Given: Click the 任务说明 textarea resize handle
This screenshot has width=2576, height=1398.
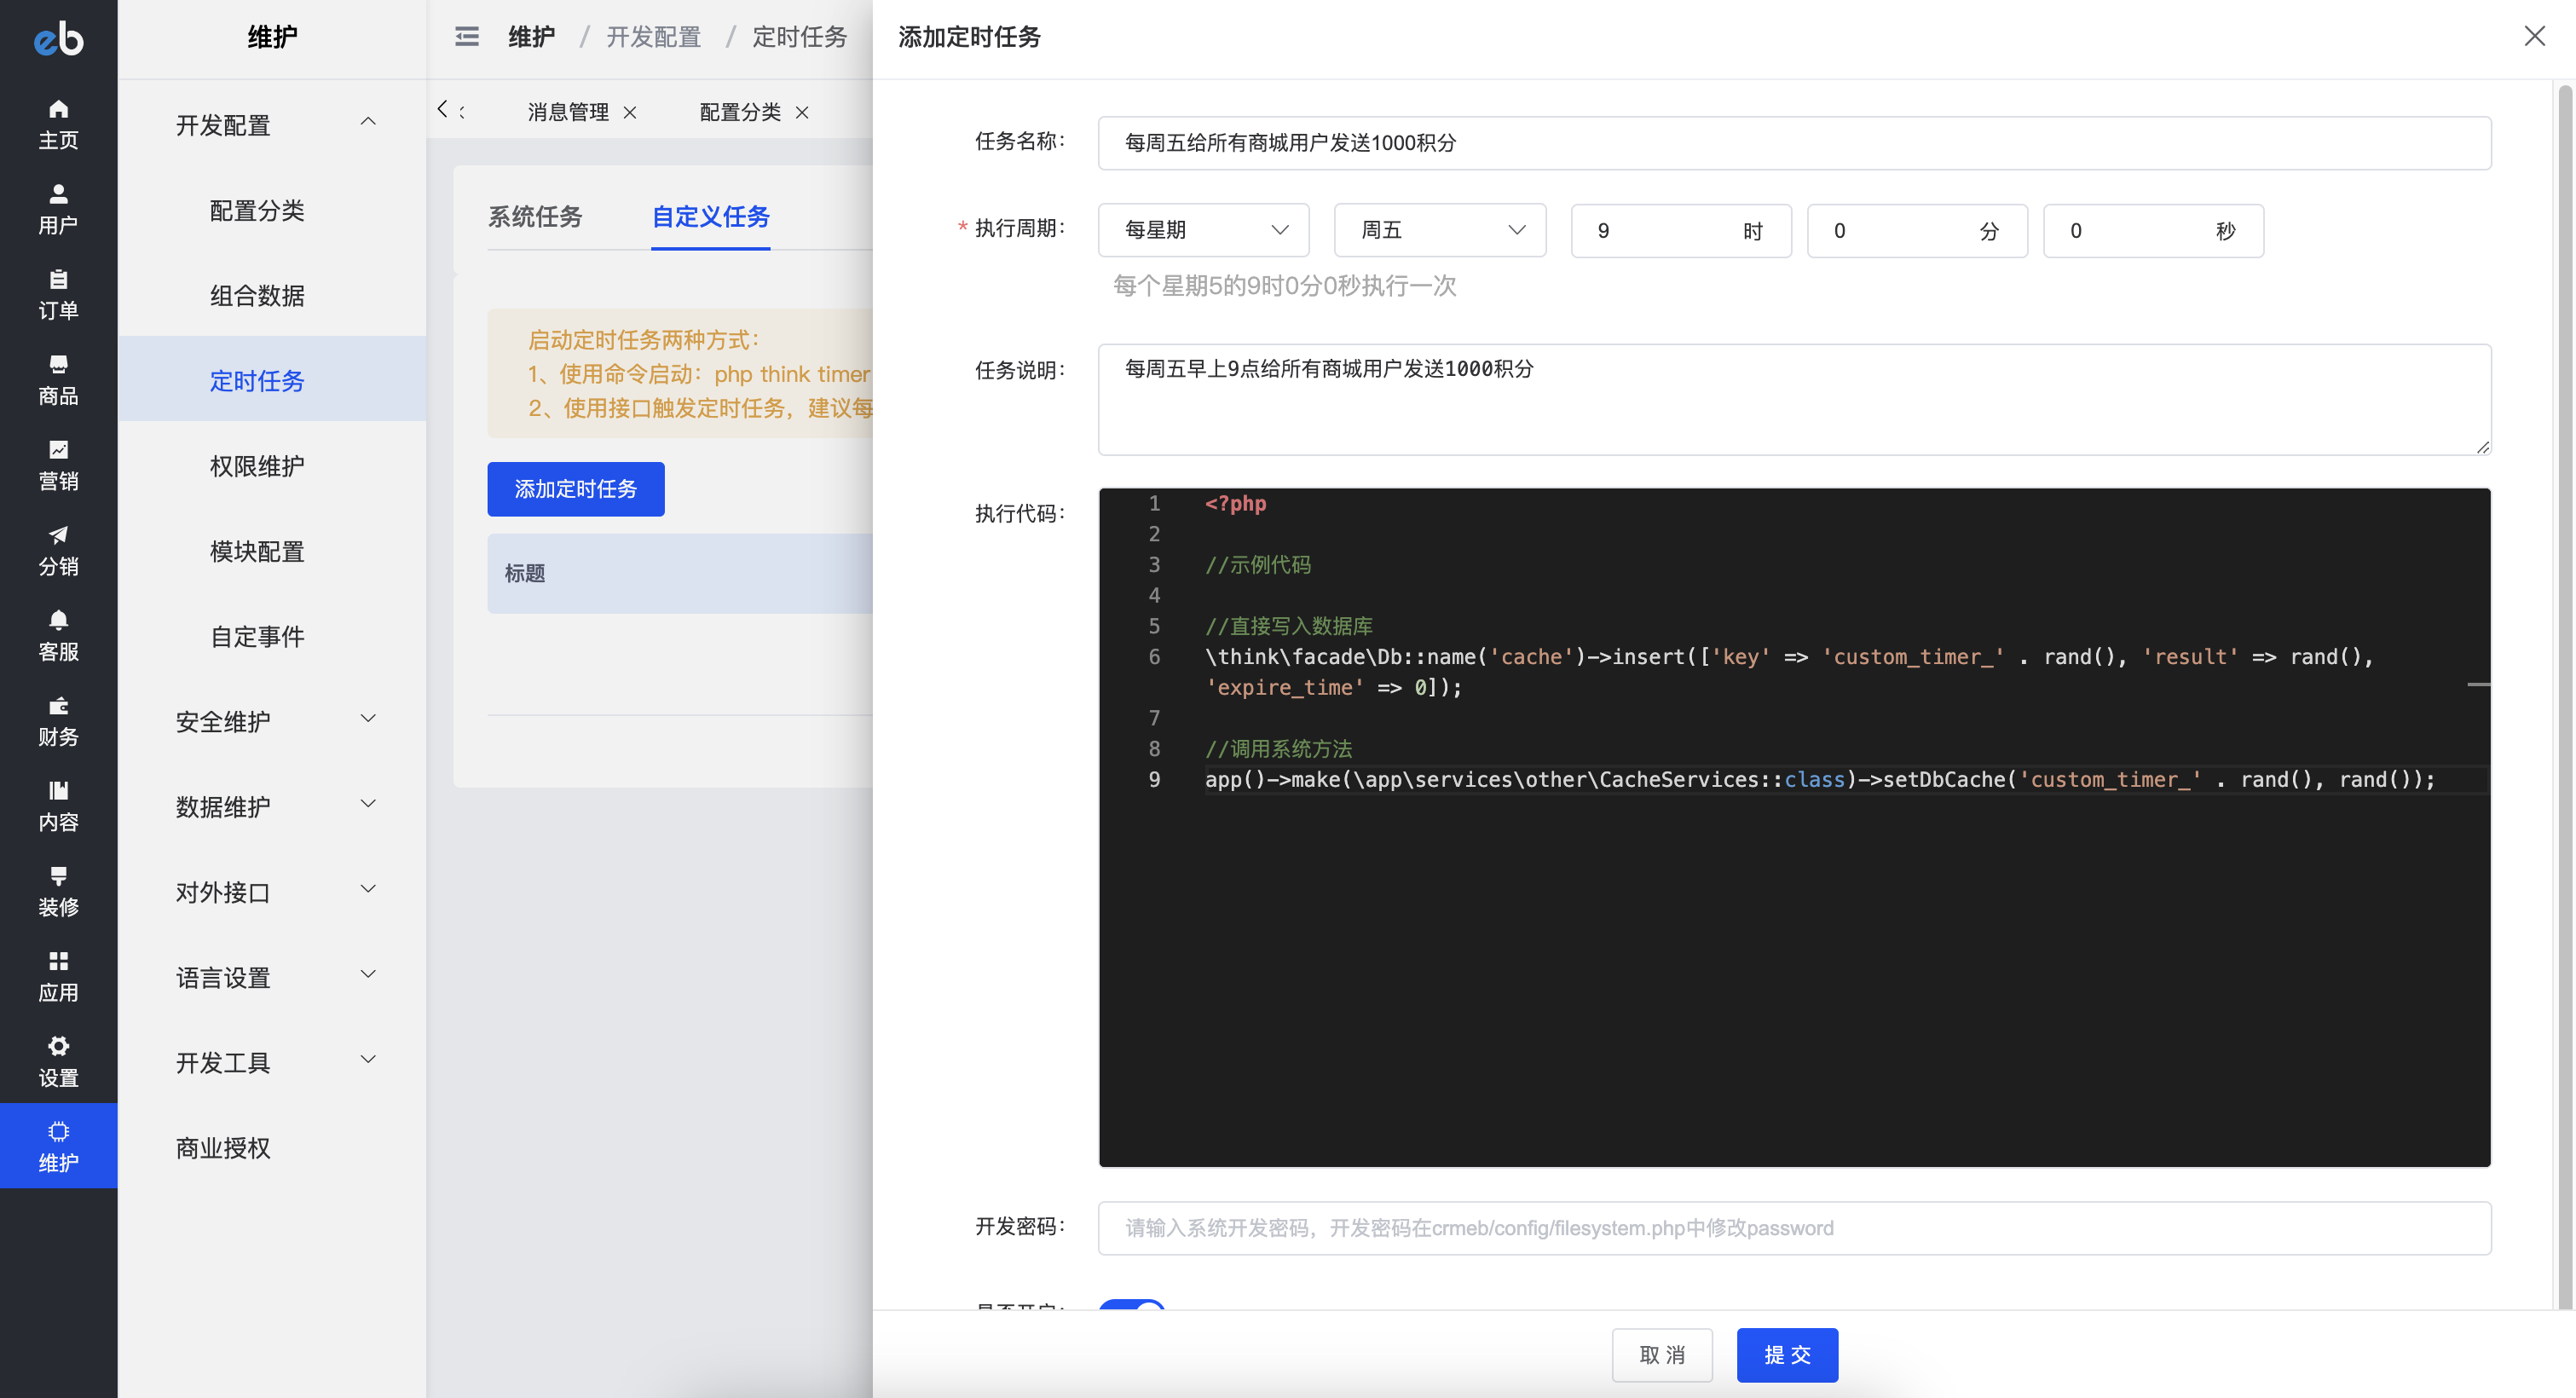Looking at the screenshot, I should coord(2482,447).
